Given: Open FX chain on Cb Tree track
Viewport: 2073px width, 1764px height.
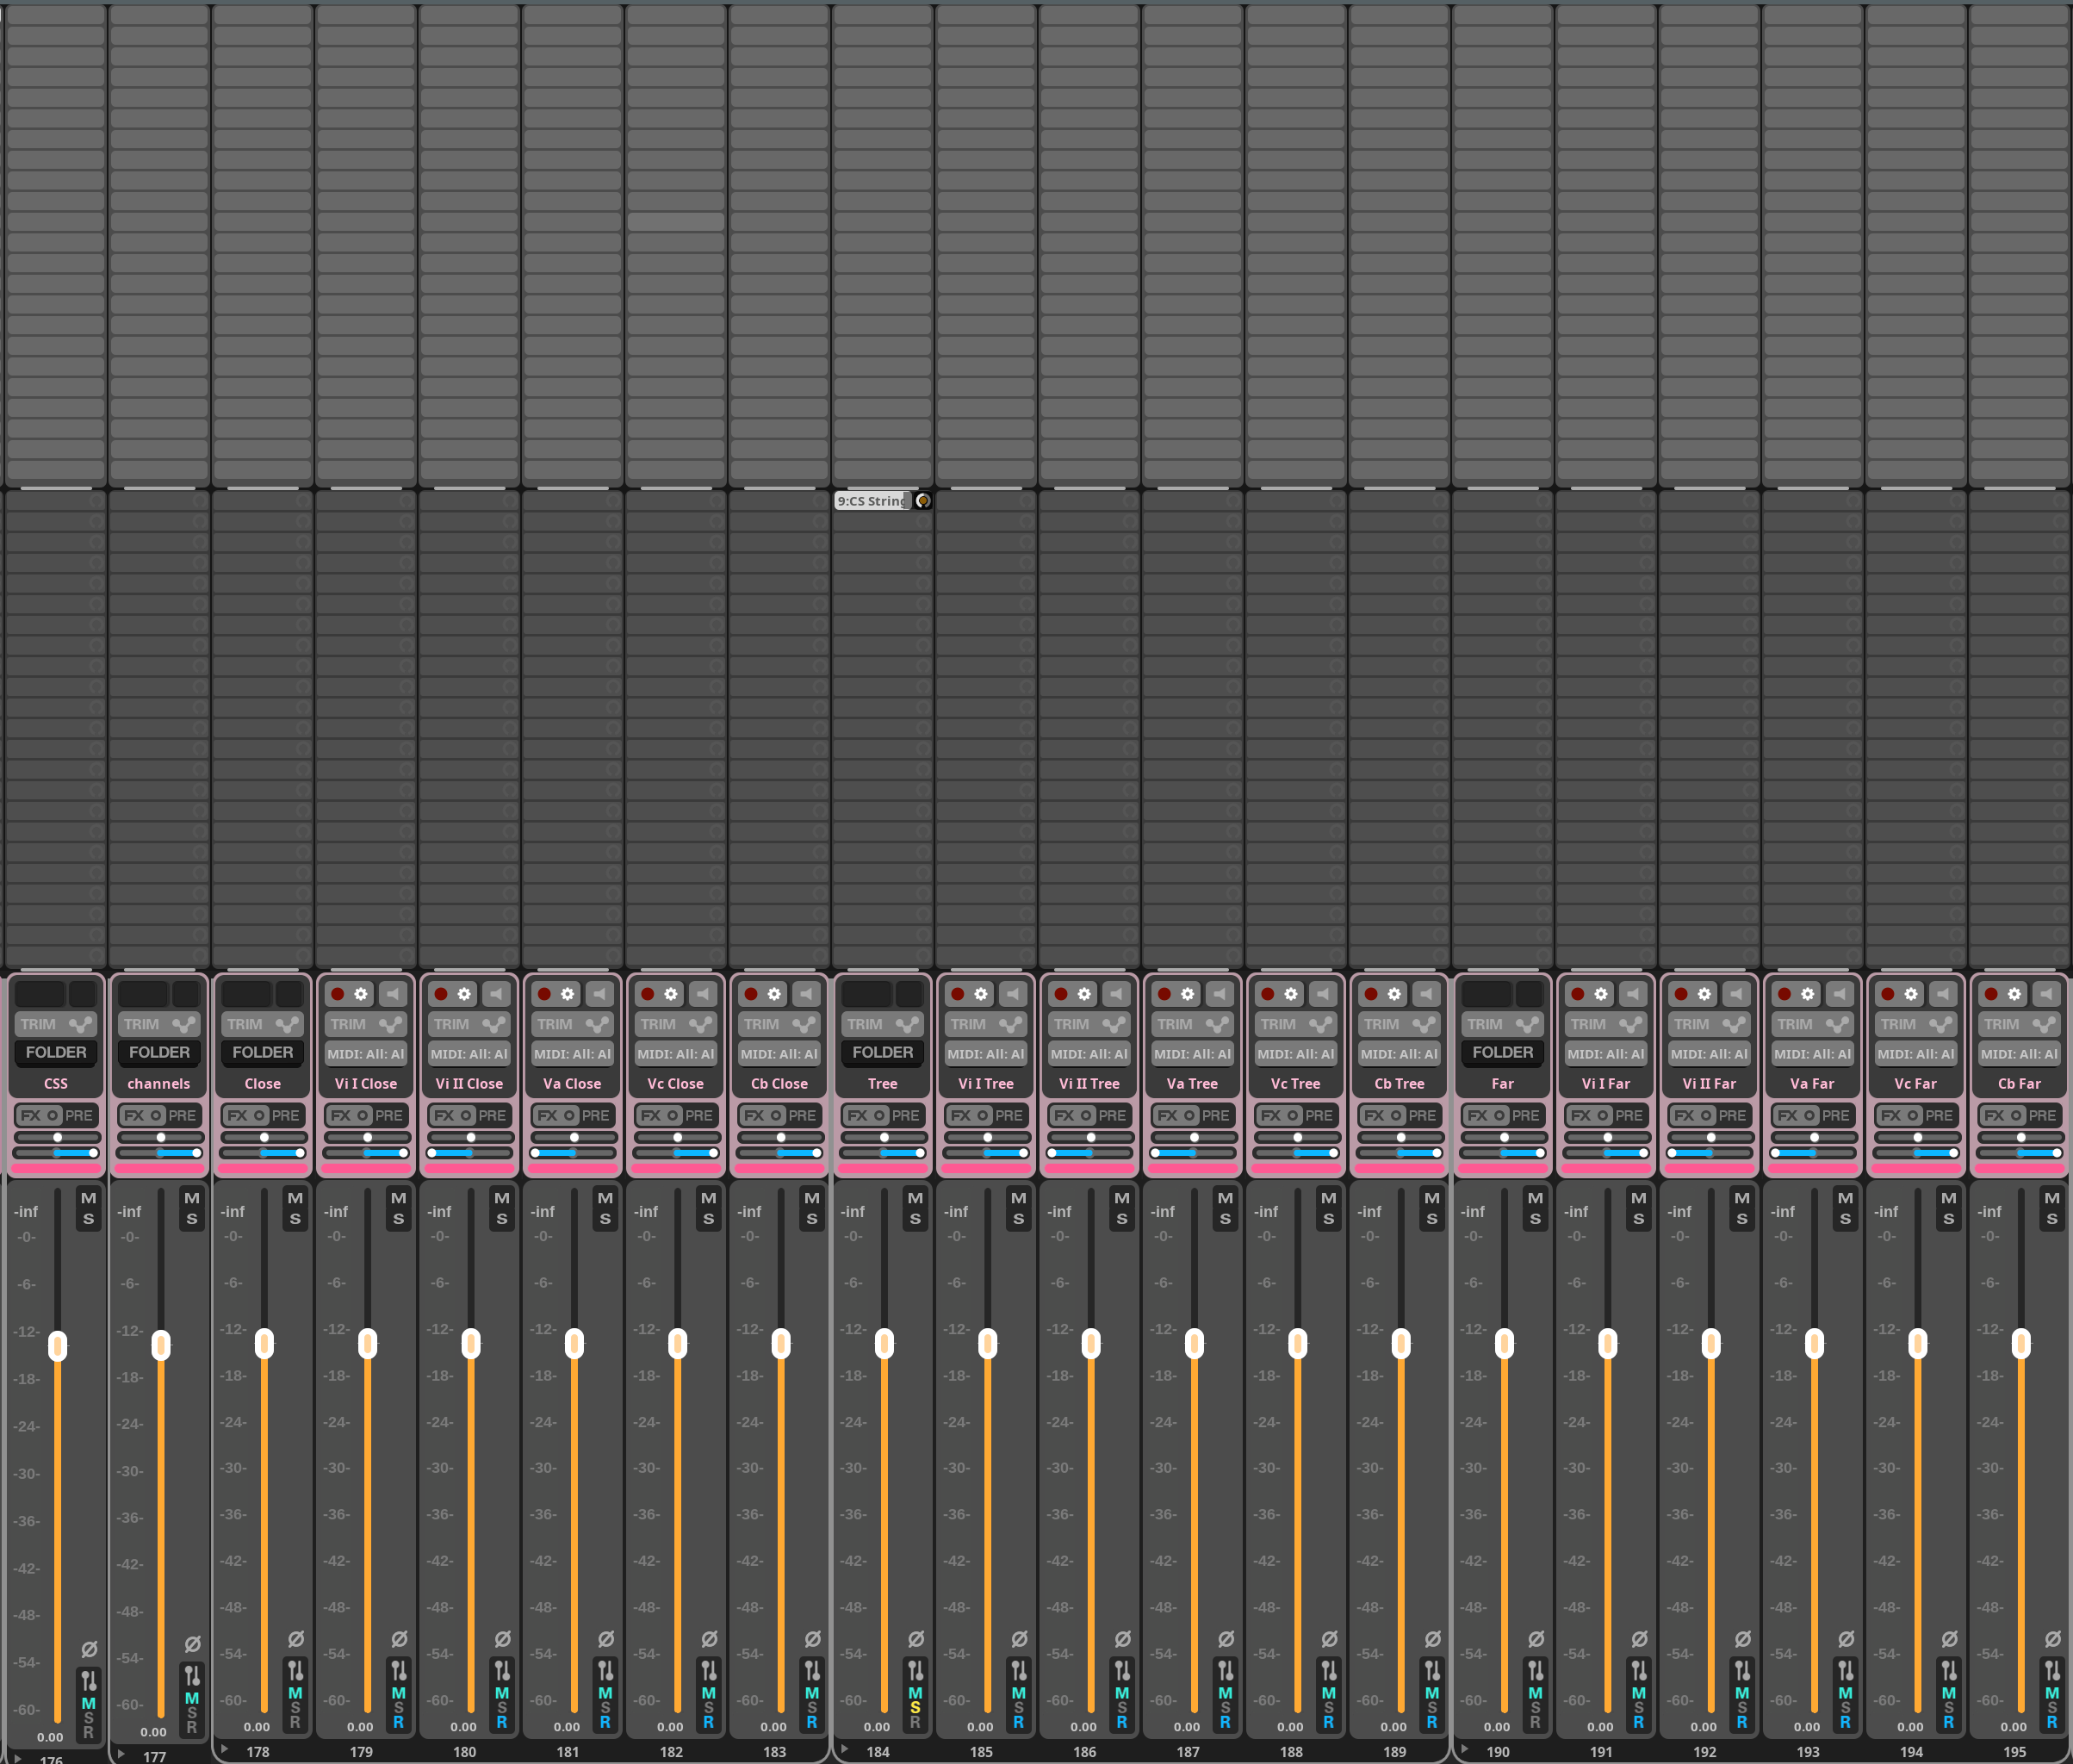Looking at the screenshot, I should pos(1374,1115).
